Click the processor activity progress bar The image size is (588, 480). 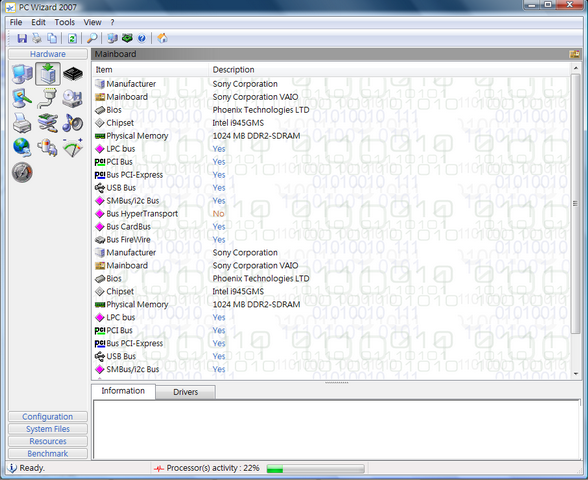[315, 469]
